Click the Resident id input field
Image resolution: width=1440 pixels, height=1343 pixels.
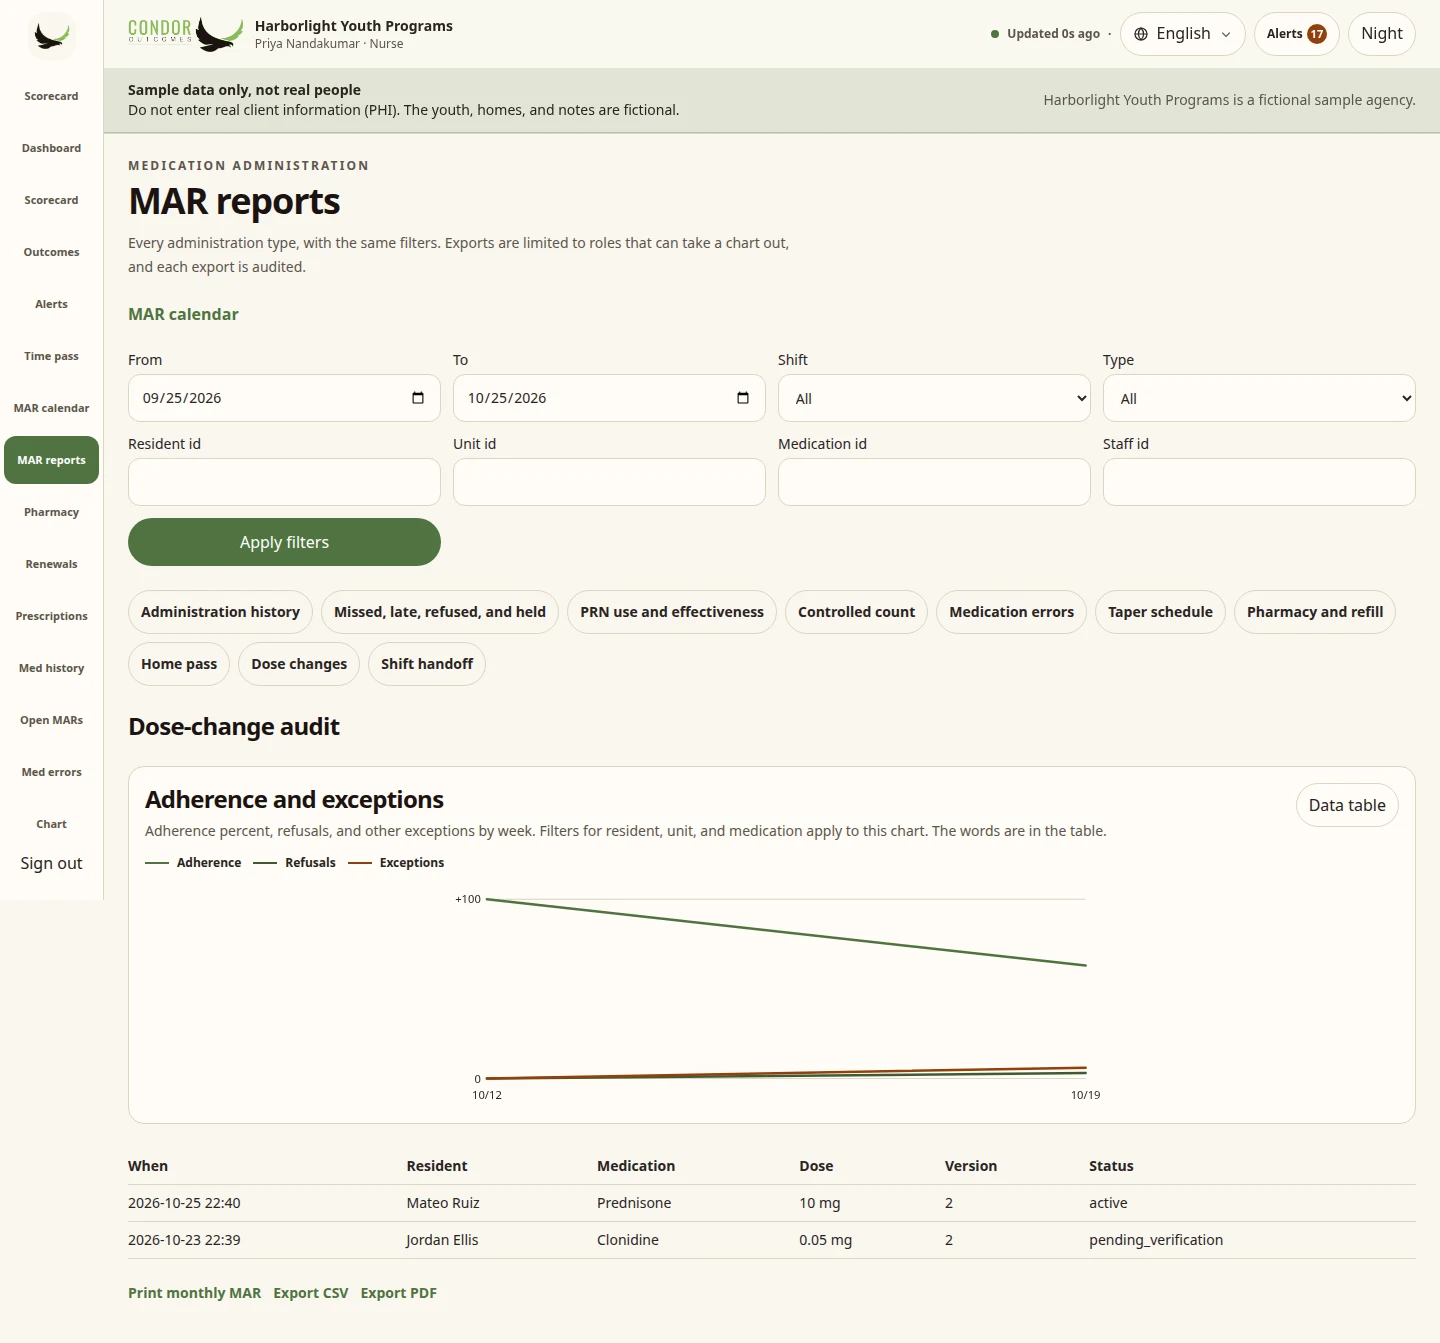click(284, 482)
